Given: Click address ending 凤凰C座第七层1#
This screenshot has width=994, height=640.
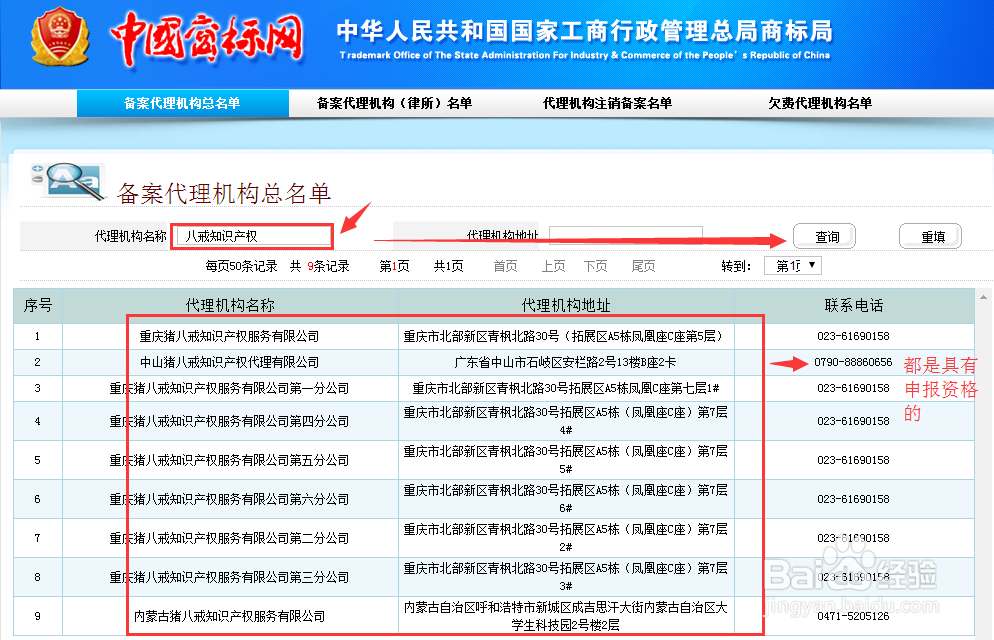Looking at the screenshot, I should pos(565,388).
